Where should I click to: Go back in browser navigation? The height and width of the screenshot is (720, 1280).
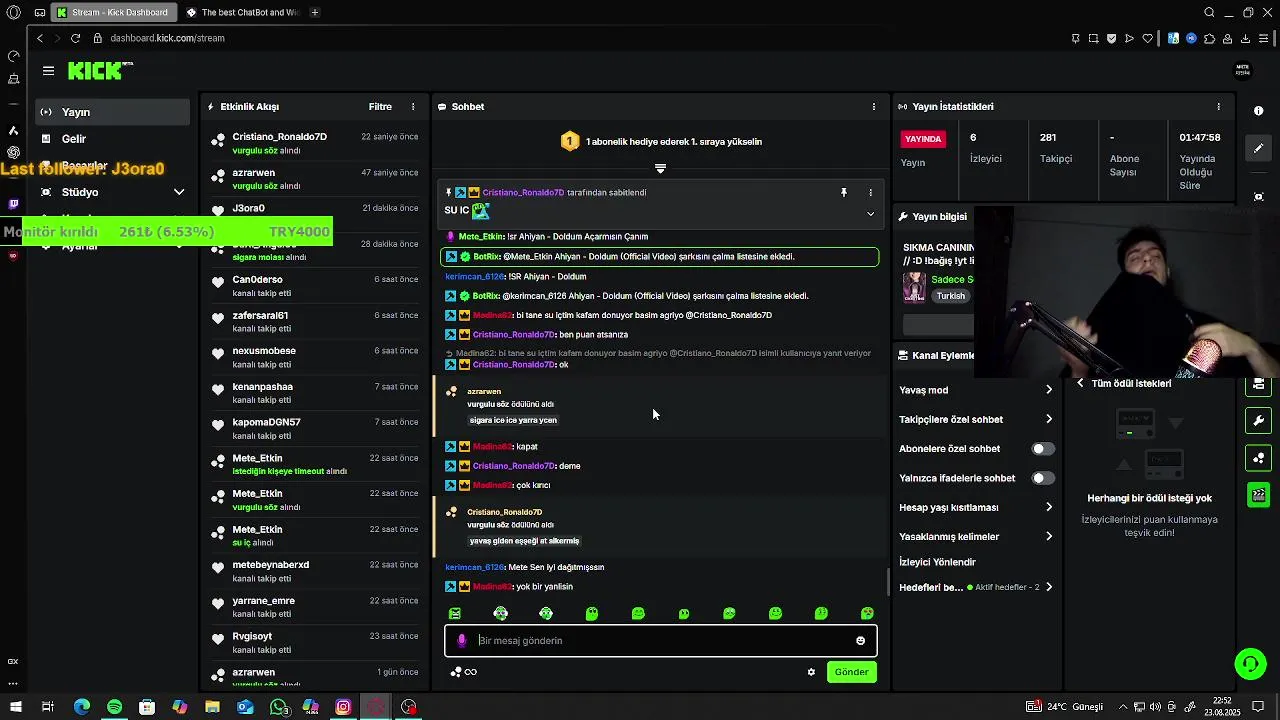(x=39, y=38)
